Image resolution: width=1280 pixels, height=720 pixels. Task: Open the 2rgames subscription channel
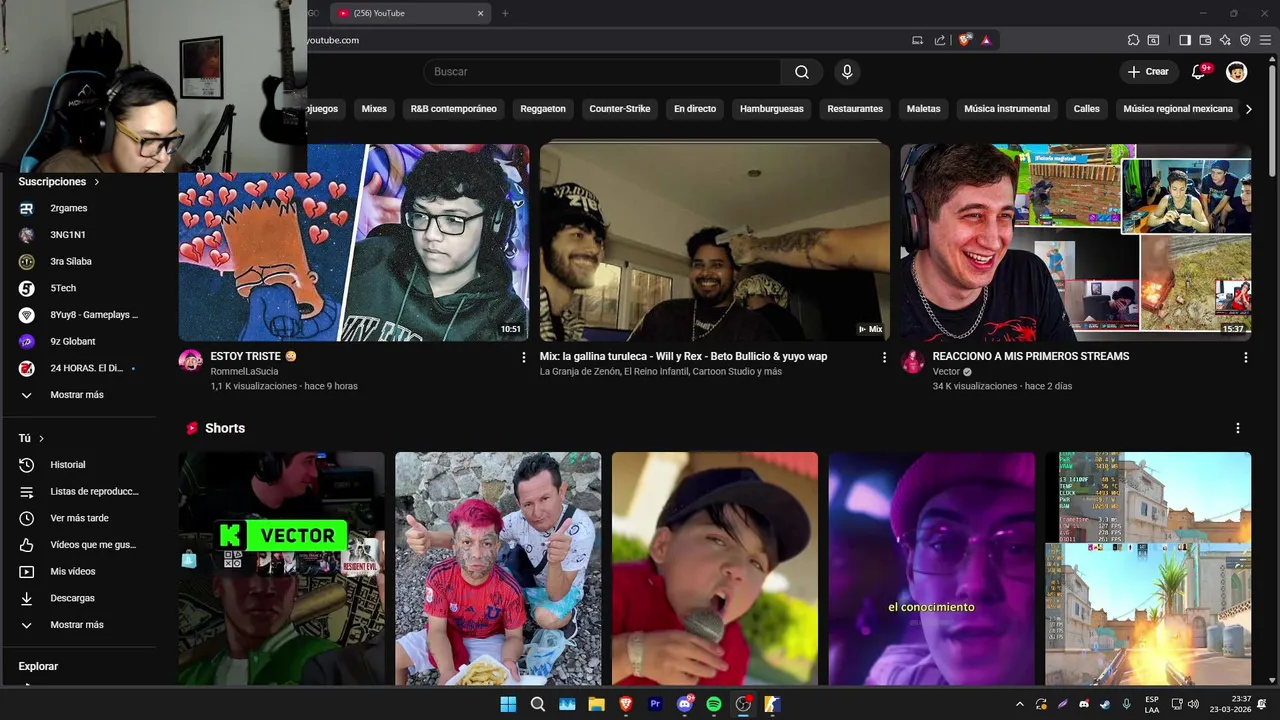80,208
